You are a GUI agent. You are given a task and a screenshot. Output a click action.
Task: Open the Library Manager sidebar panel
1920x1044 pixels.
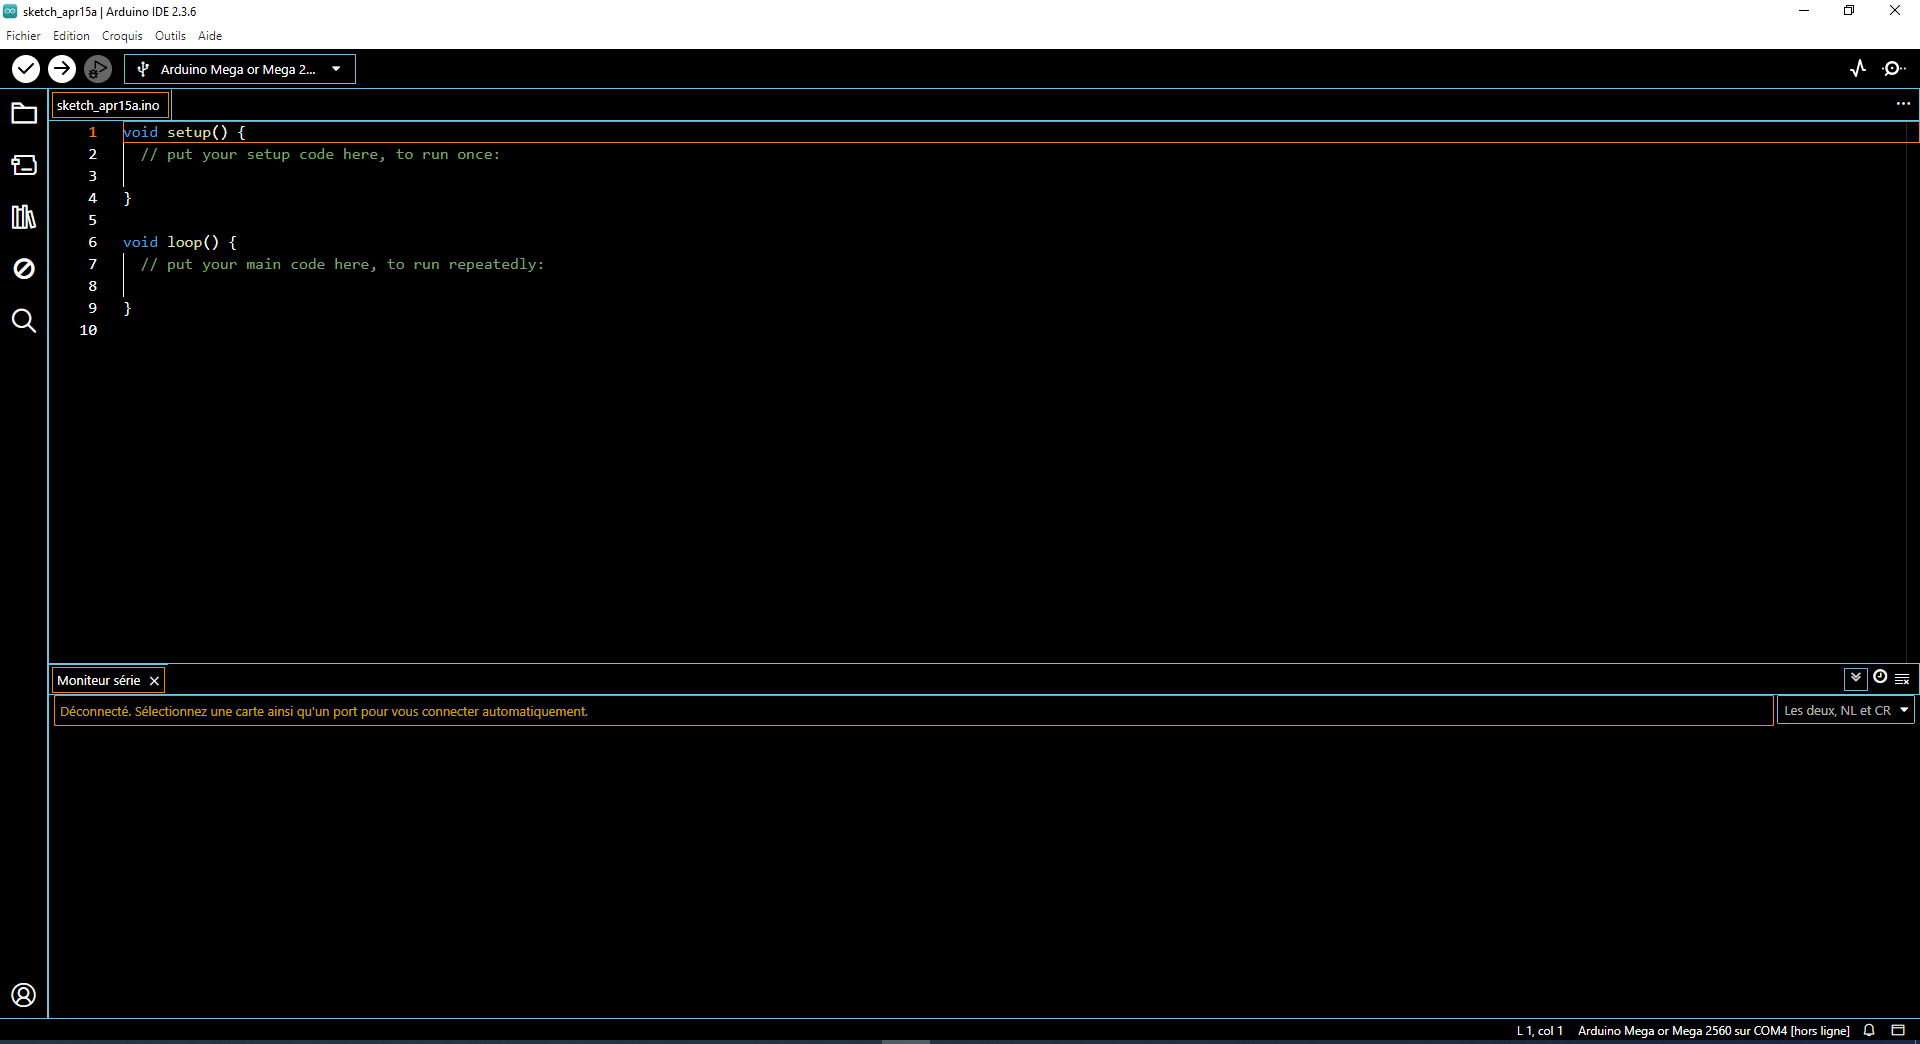point(24,217)
